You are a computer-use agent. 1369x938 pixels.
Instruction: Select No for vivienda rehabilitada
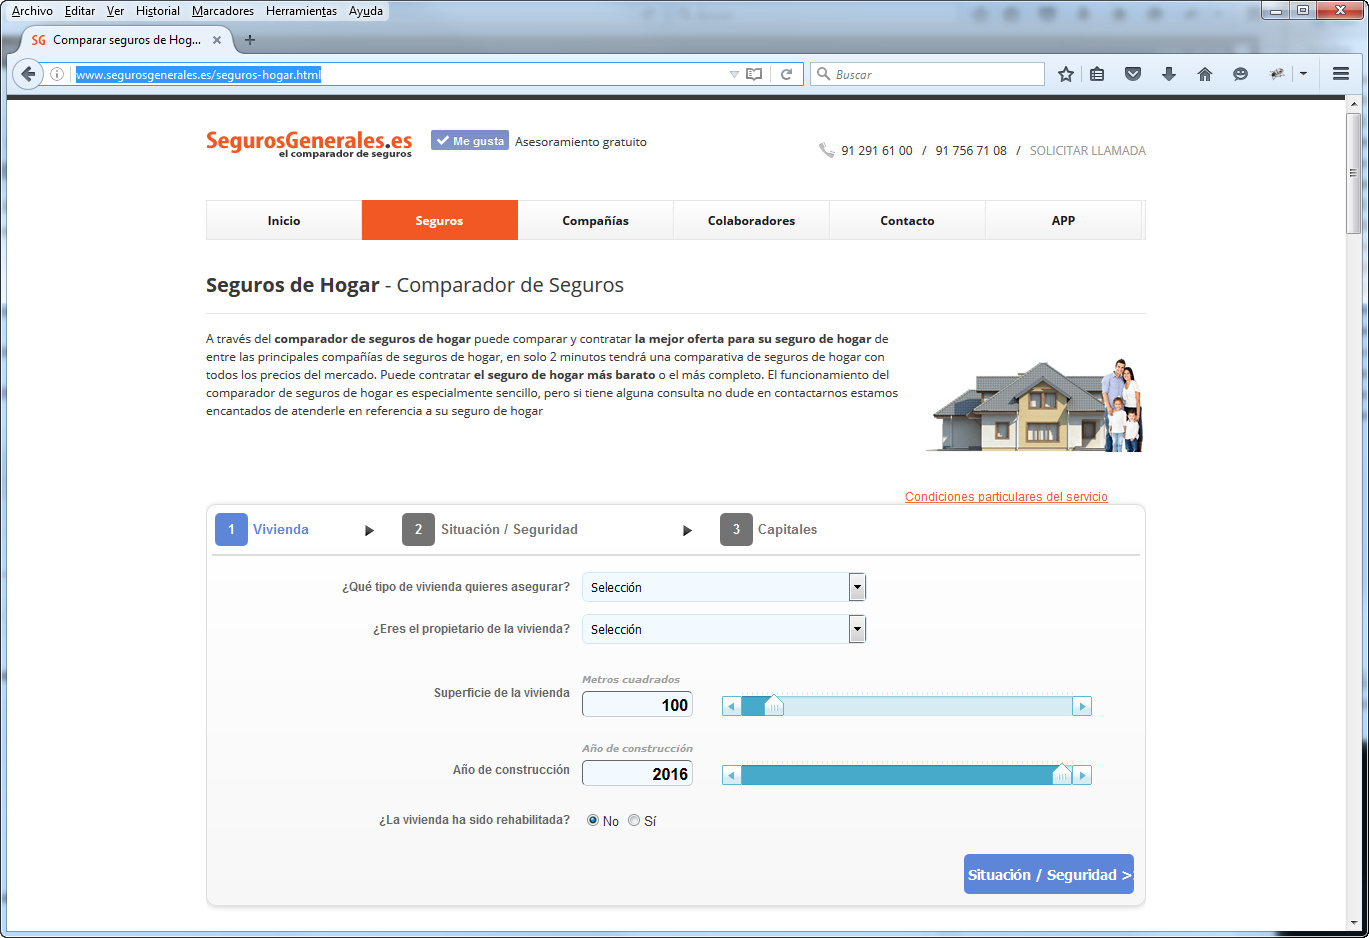coord(591,819)
